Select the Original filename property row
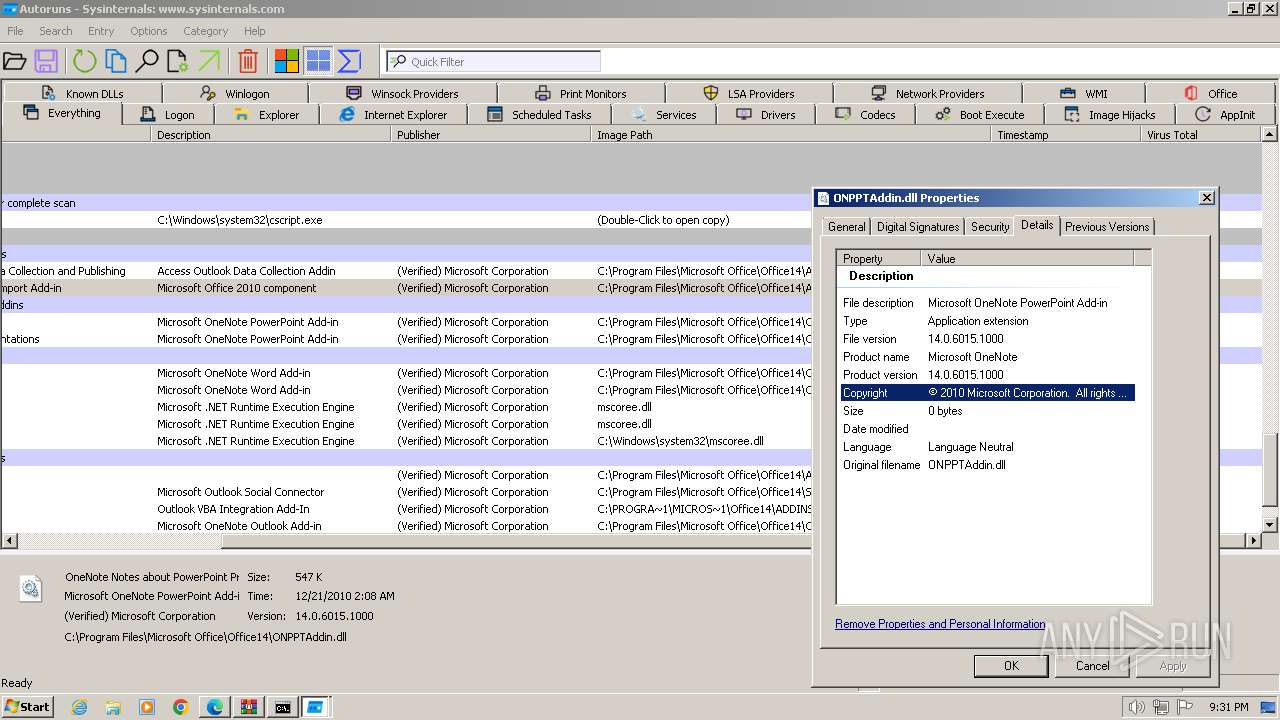Viewport: 1280px width, 720px height. pos(987,465)
